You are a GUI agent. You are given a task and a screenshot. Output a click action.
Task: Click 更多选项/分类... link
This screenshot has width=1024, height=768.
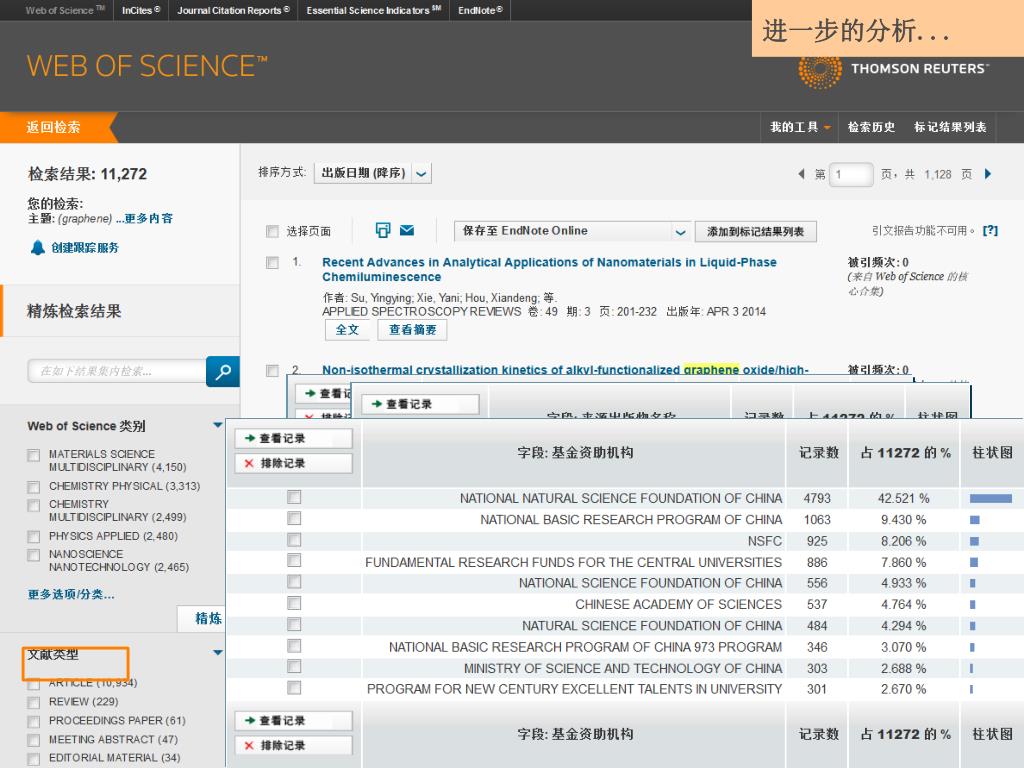71,594
